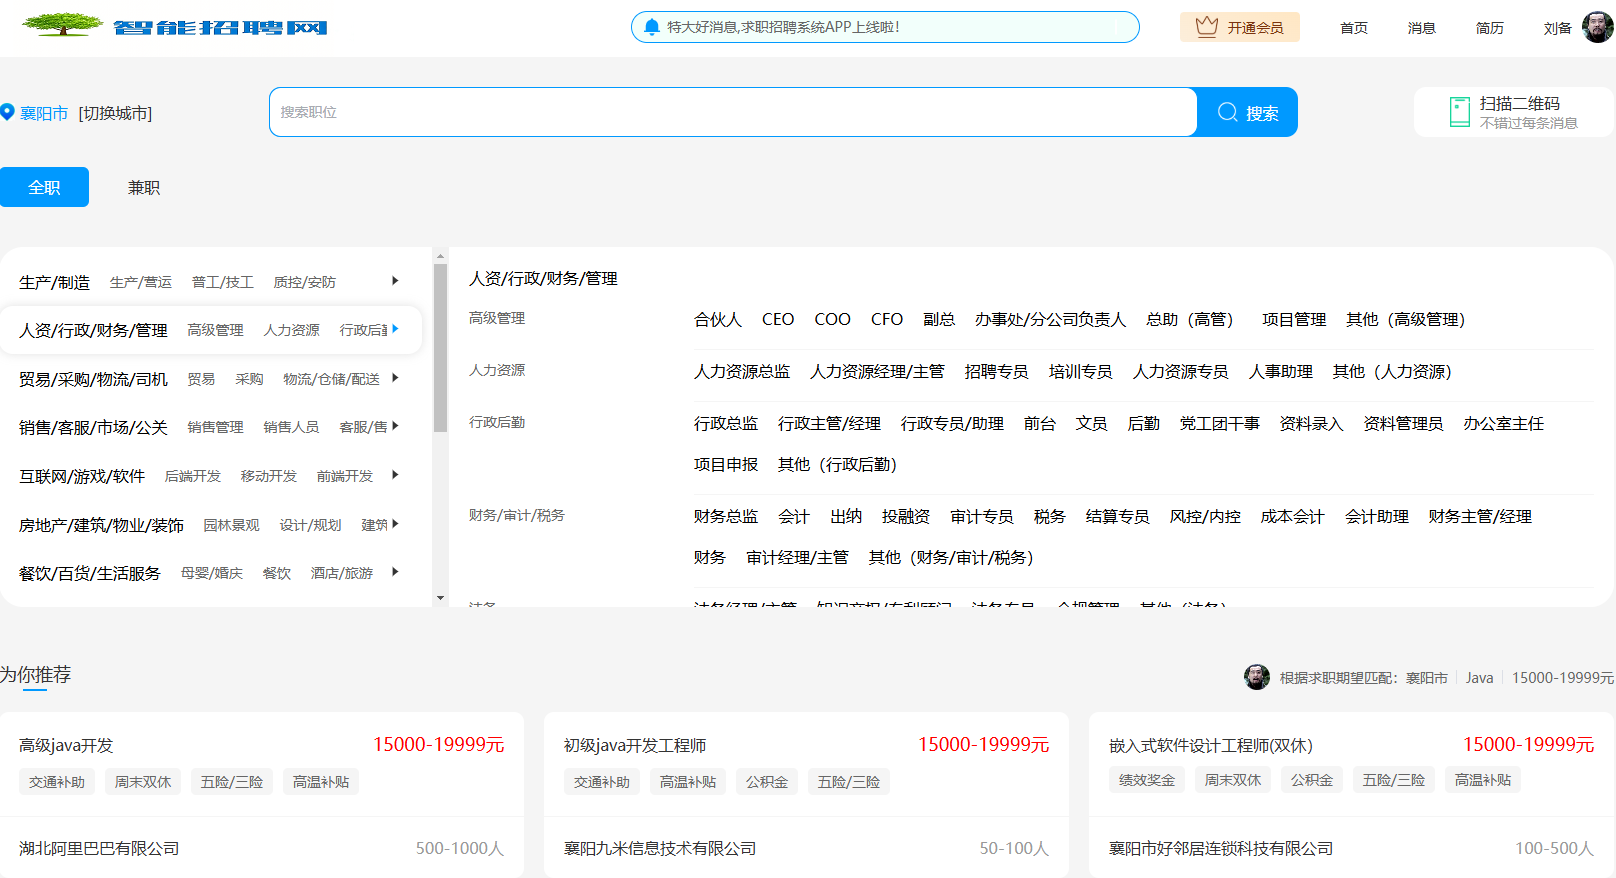Go to 消息 in top navigation

(1421, 28)
